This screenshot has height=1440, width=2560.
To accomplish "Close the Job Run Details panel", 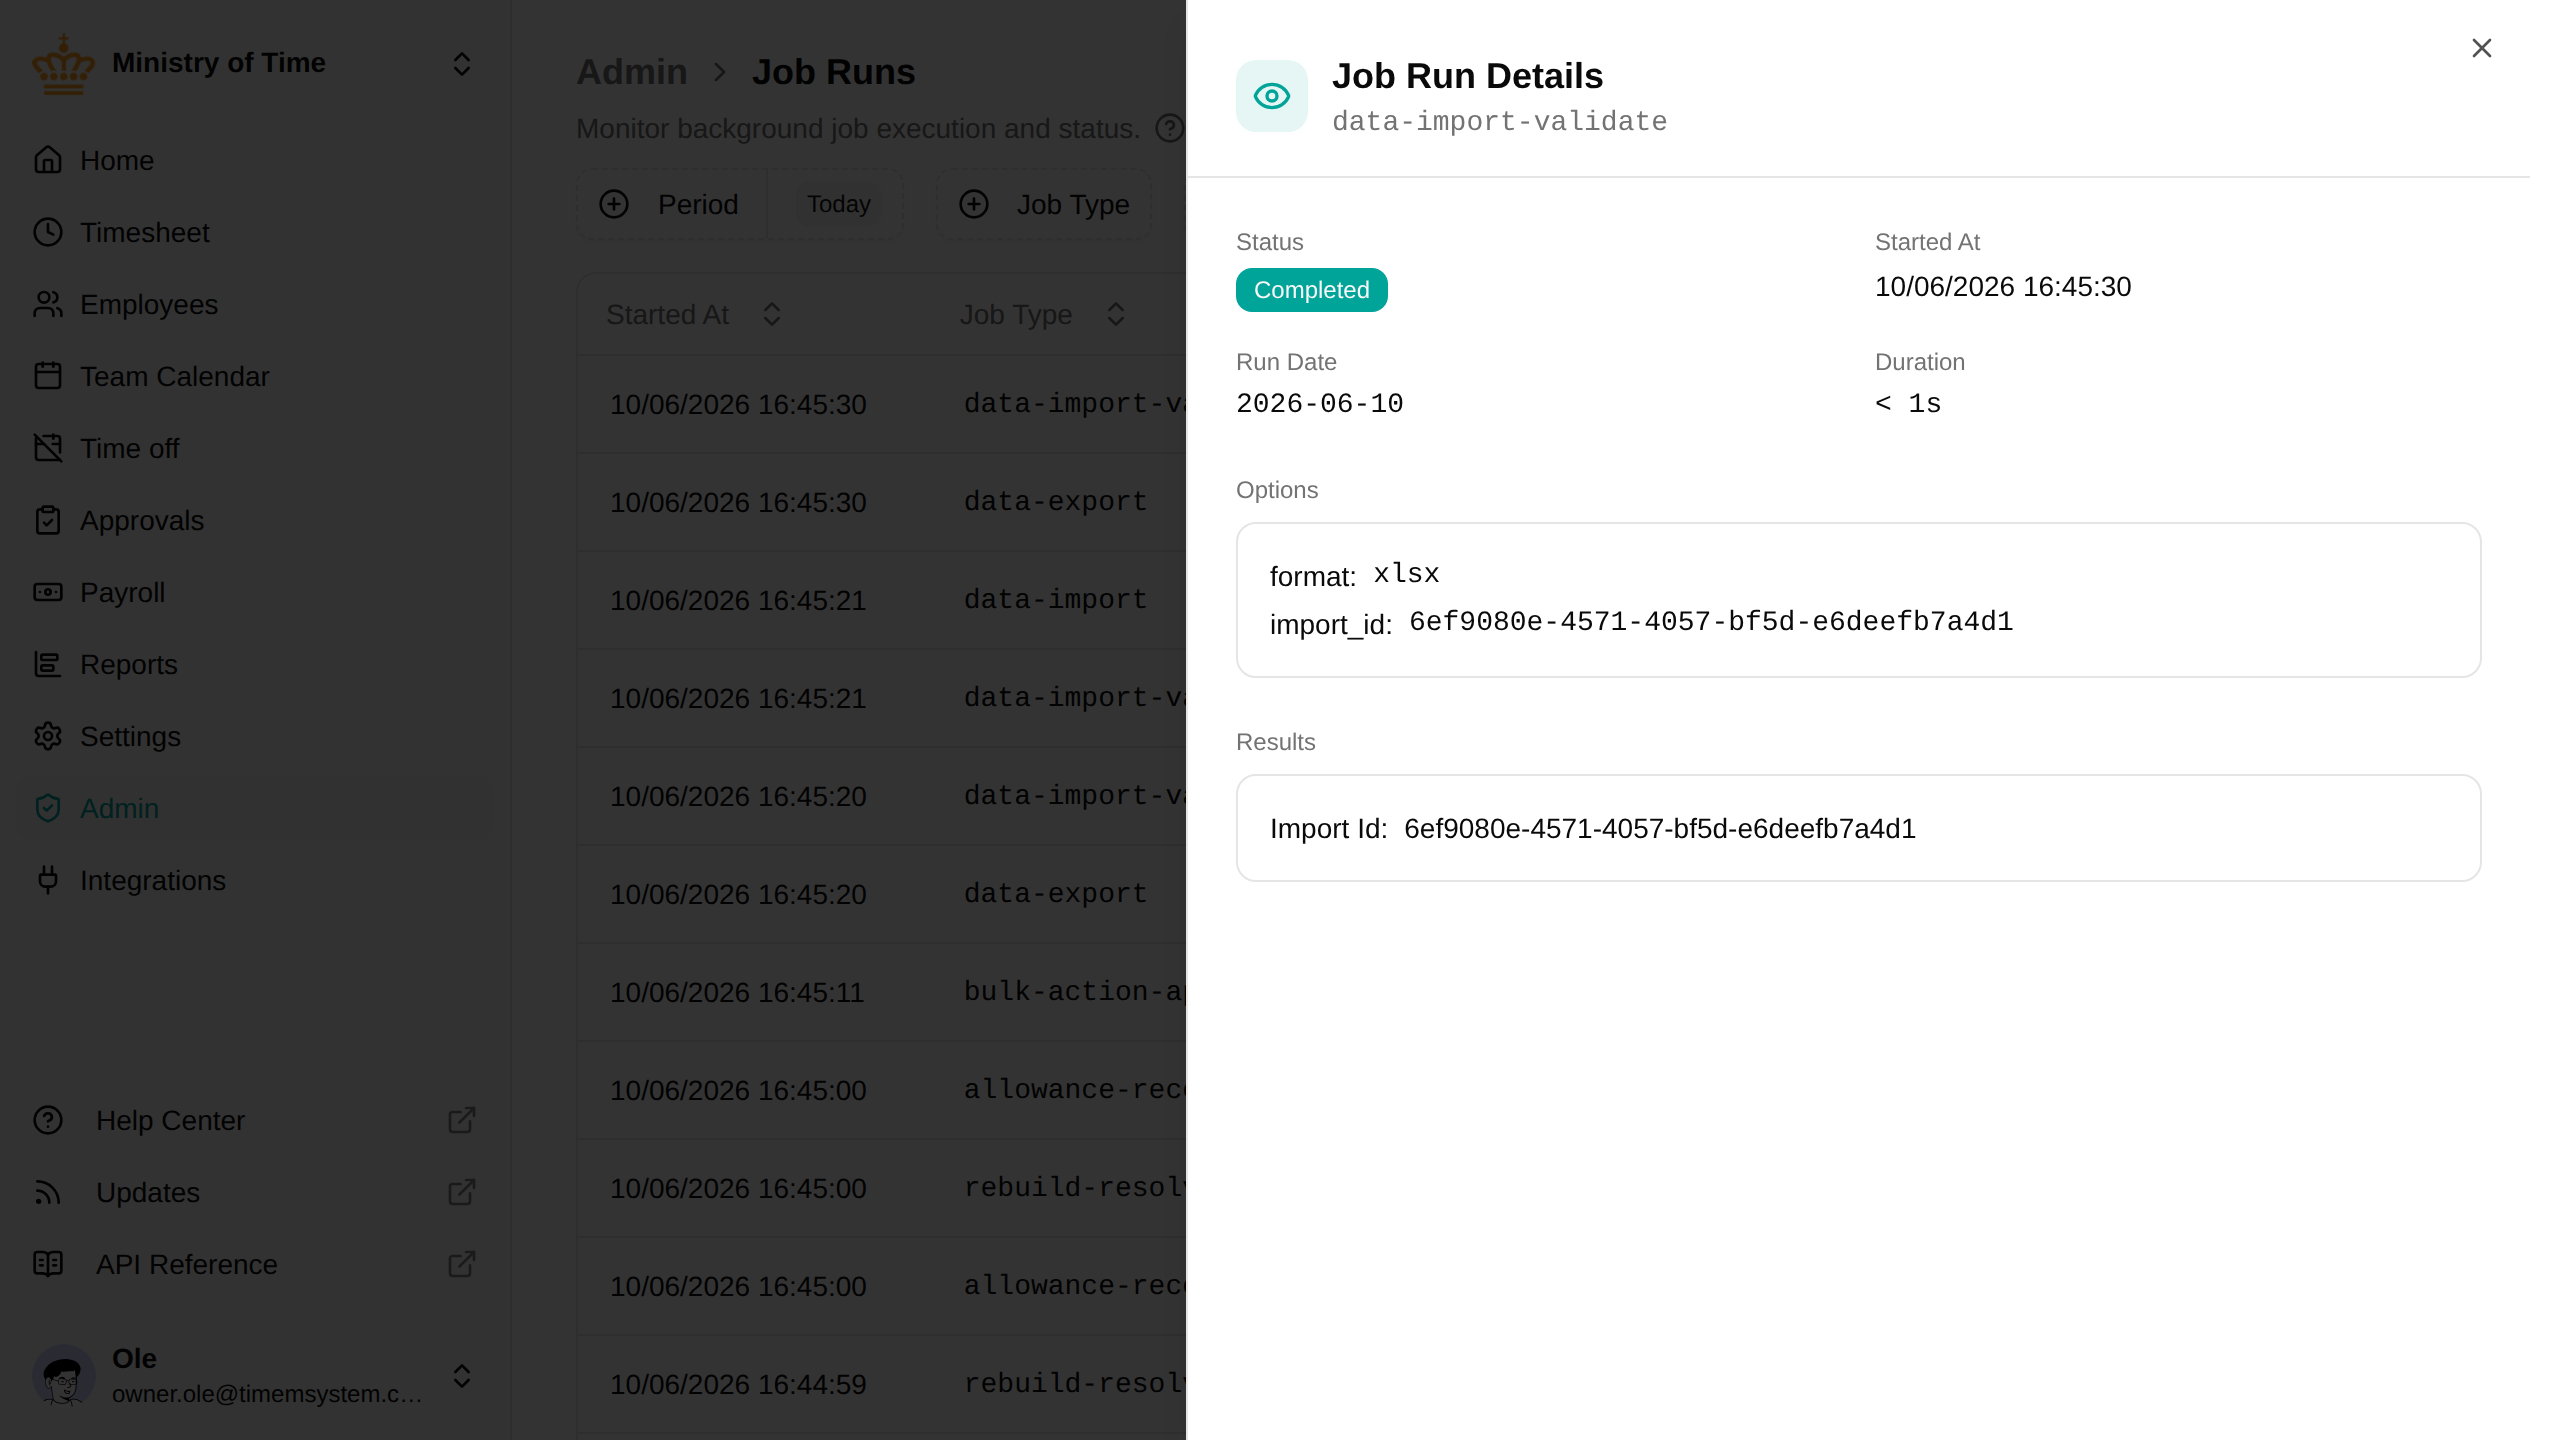I will [2481, 48].
